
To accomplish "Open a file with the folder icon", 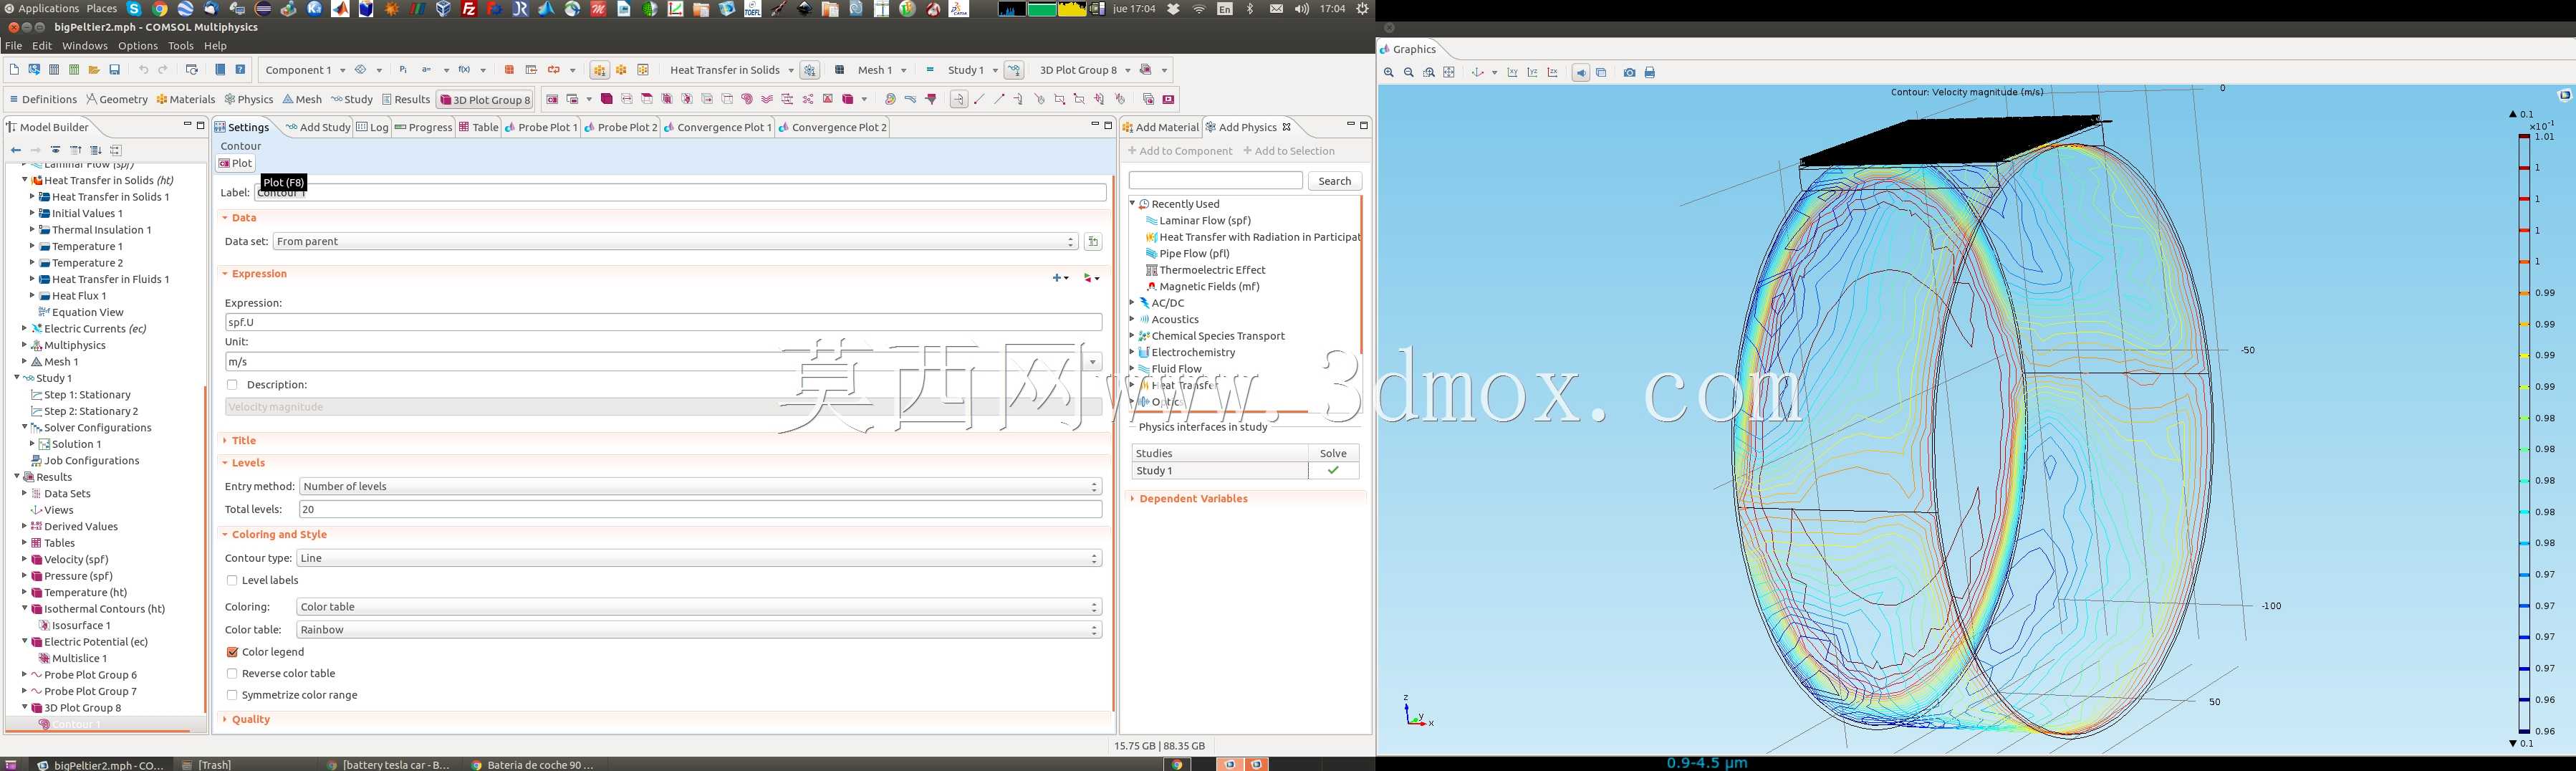I will point(94,70).
